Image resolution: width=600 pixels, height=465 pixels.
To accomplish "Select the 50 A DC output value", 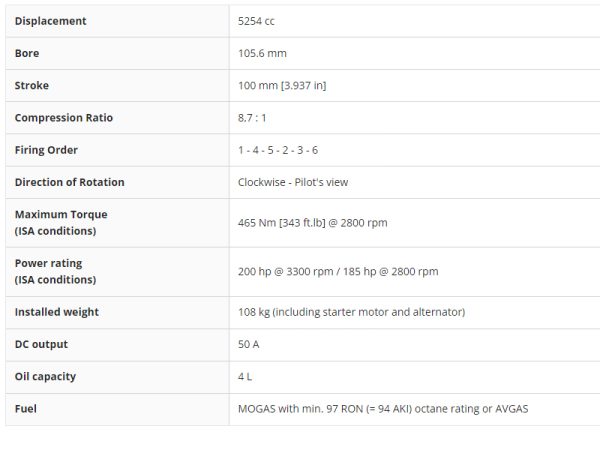I will 250,344.
